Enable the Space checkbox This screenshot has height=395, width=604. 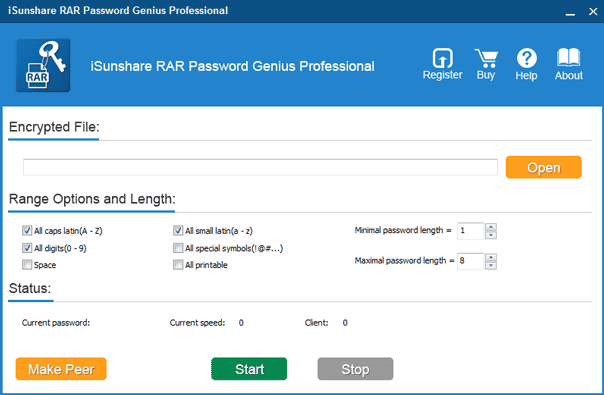(x=27, y=265)
